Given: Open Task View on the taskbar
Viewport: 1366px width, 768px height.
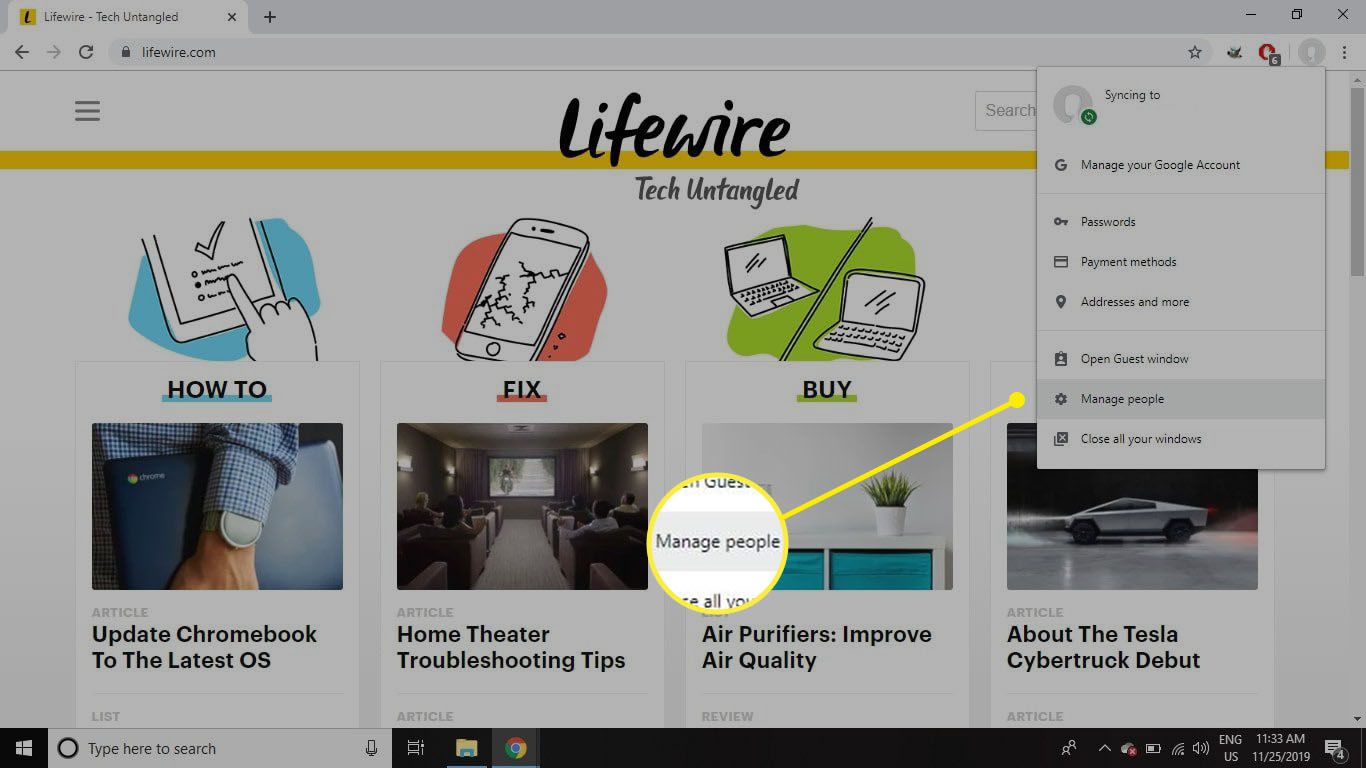Looking at the screenshot, I should coord(416,748).
